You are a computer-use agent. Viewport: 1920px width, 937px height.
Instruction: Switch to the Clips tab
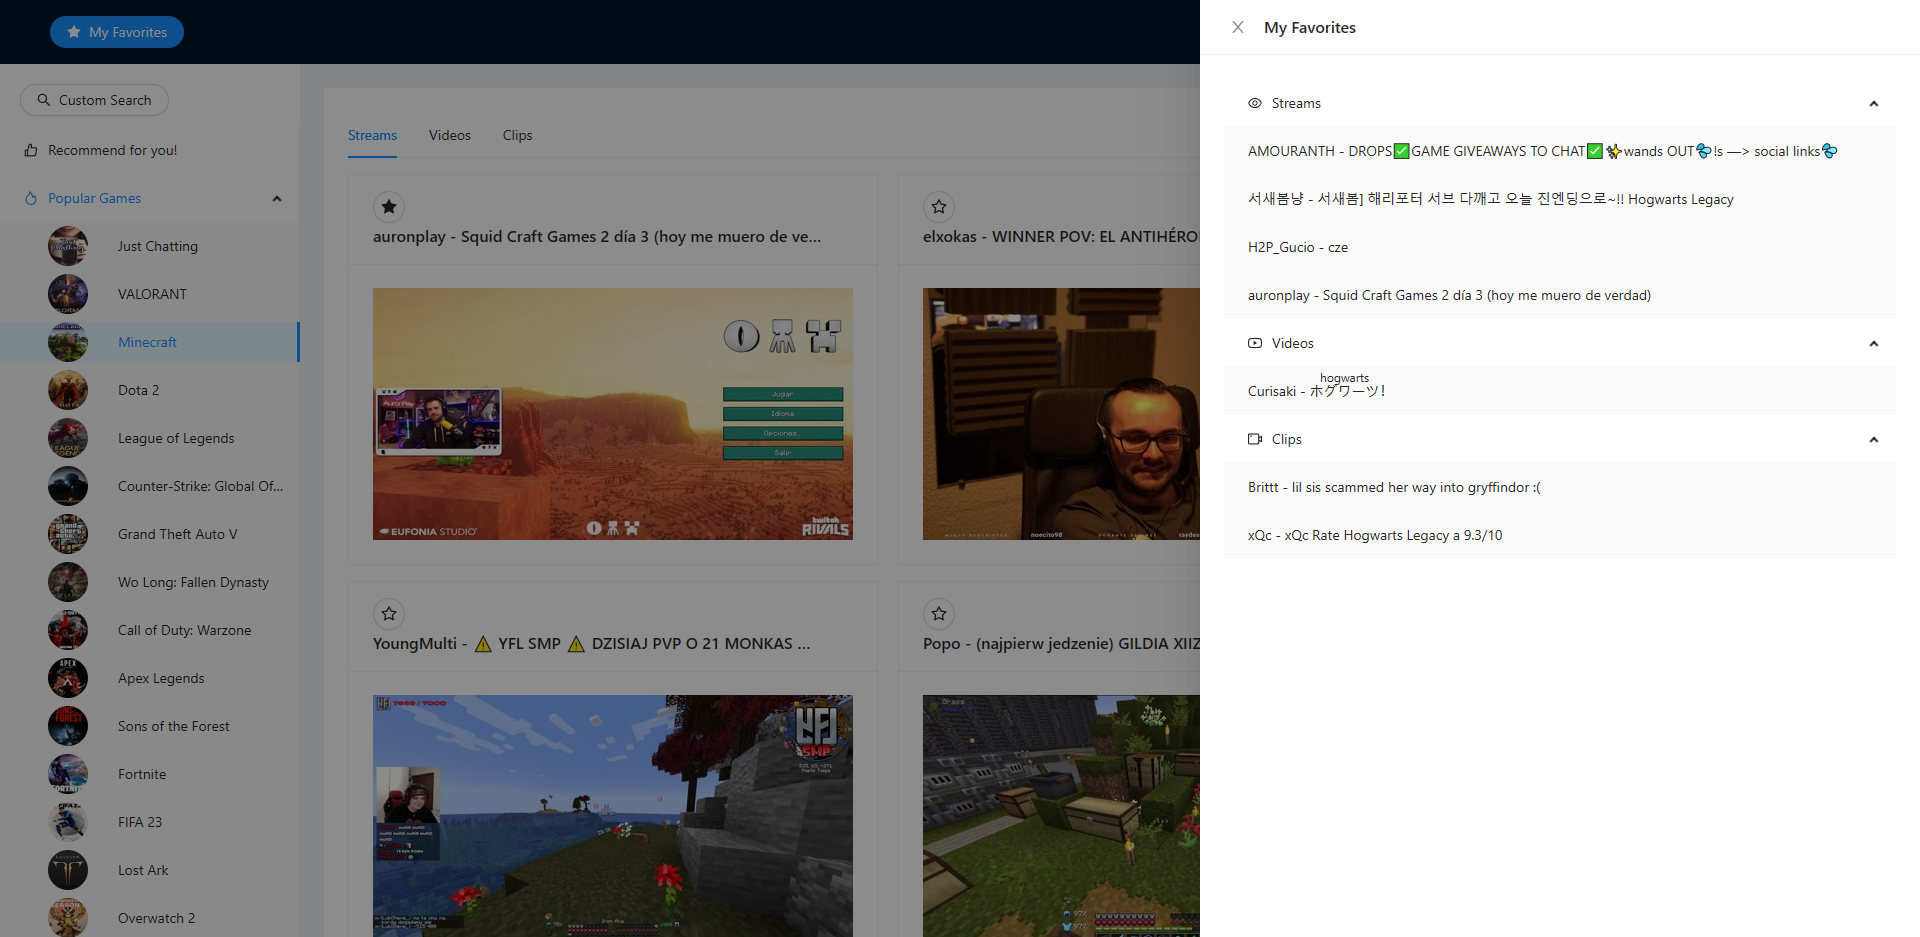517,135
